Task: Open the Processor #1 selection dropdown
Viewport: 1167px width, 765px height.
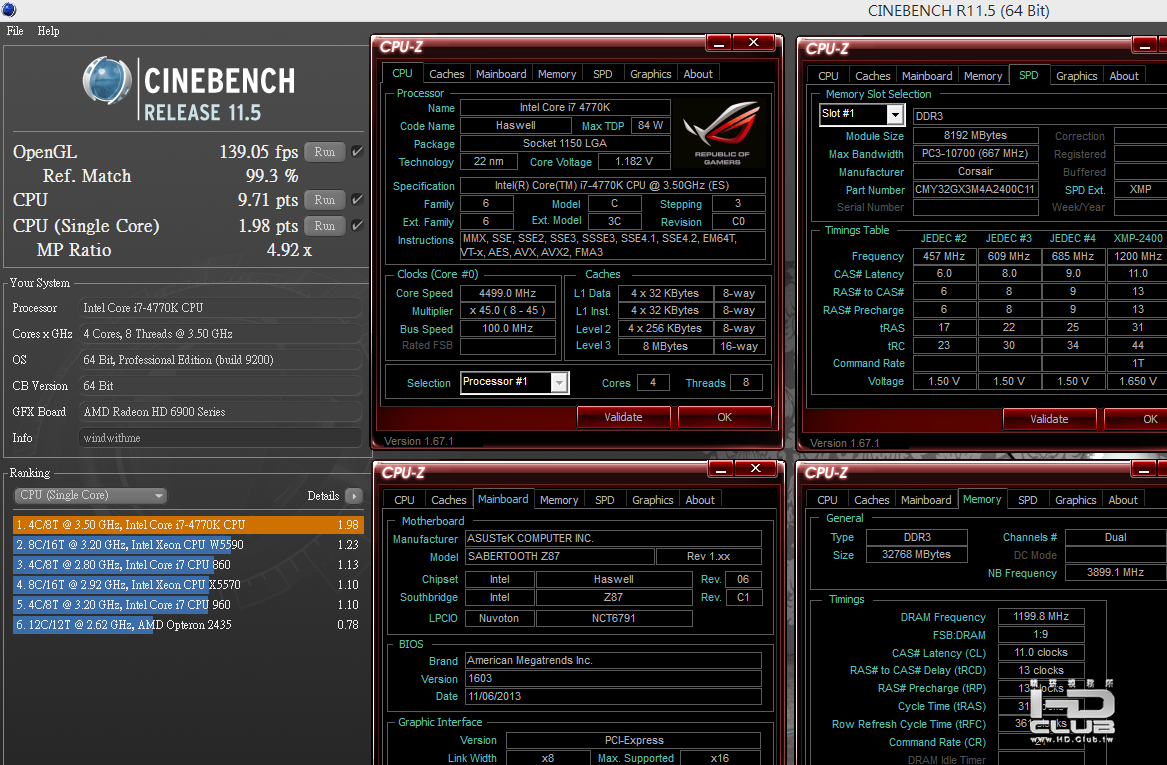Action: point(515,382)
